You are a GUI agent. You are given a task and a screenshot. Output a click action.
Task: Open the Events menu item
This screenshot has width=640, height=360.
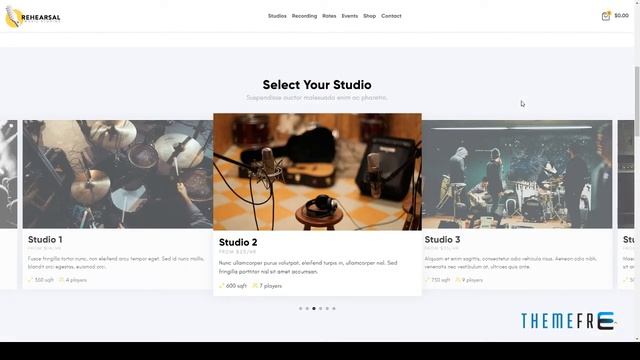(x=349, y=16)
